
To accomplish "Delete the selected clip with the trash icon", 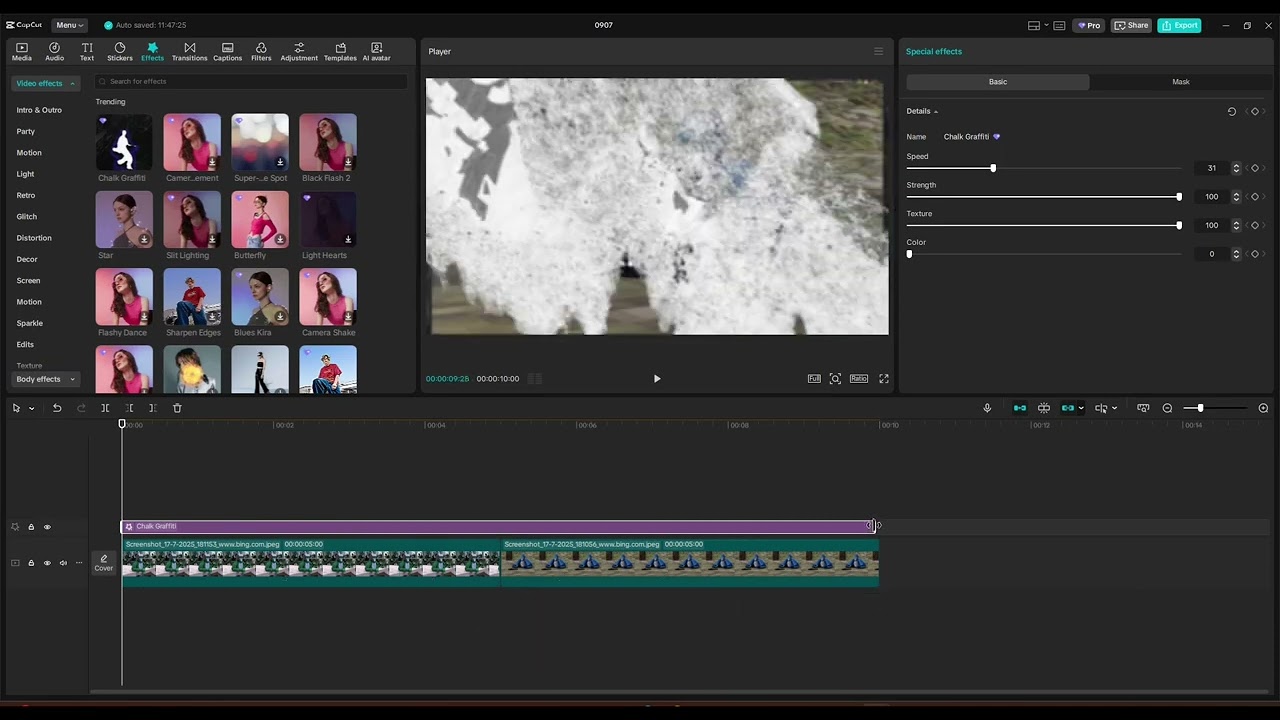I will [177, 408].
